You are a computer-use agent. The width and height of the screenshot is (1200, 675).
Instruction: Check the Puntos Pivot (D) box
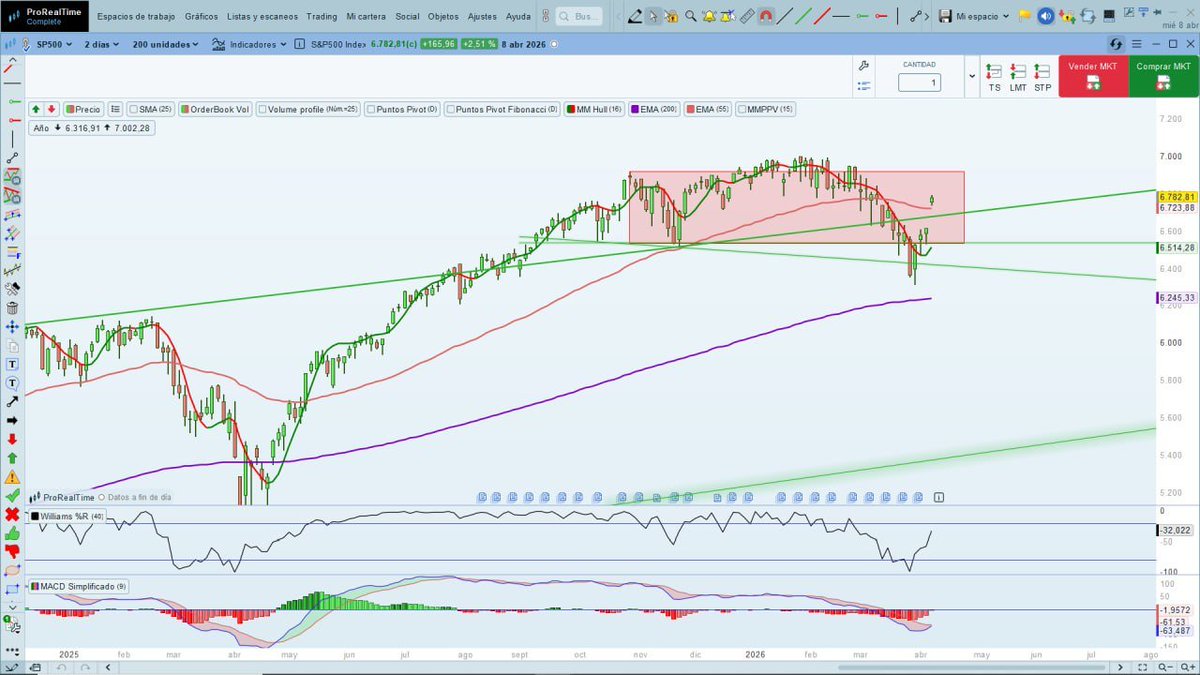point(370,109)
